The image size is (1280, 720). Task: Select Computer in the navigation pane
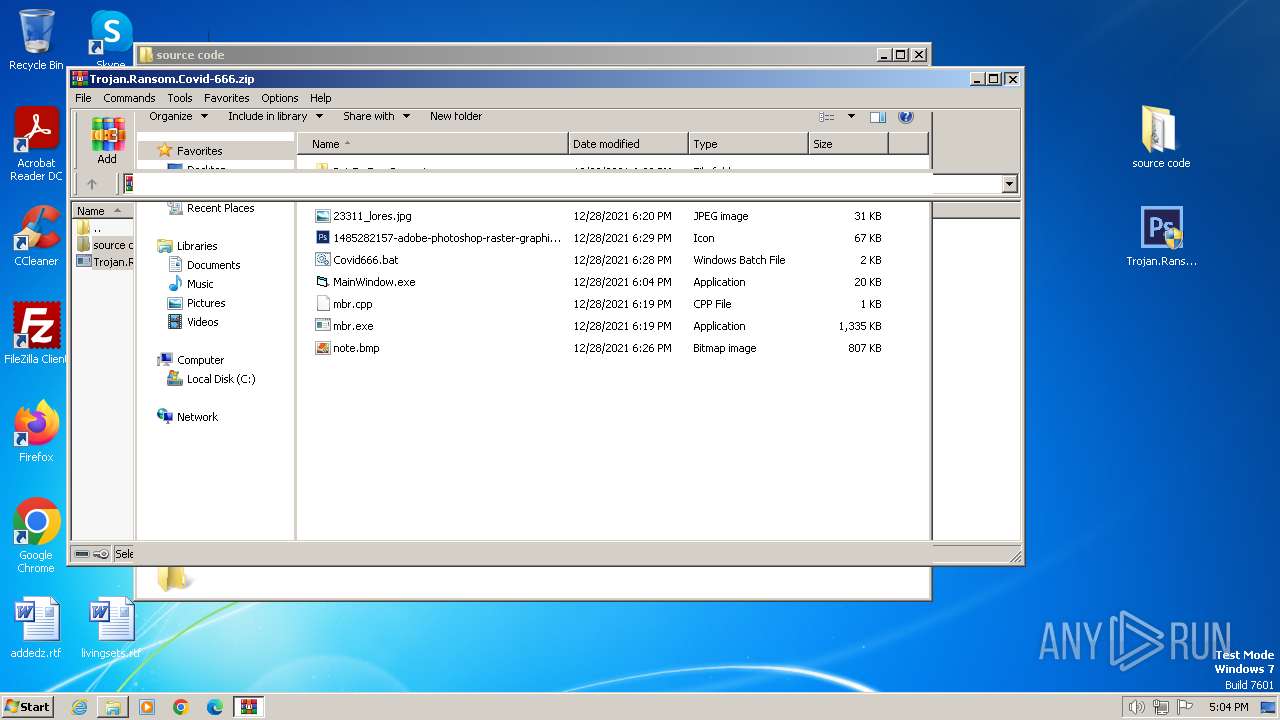tap(191, 360)
